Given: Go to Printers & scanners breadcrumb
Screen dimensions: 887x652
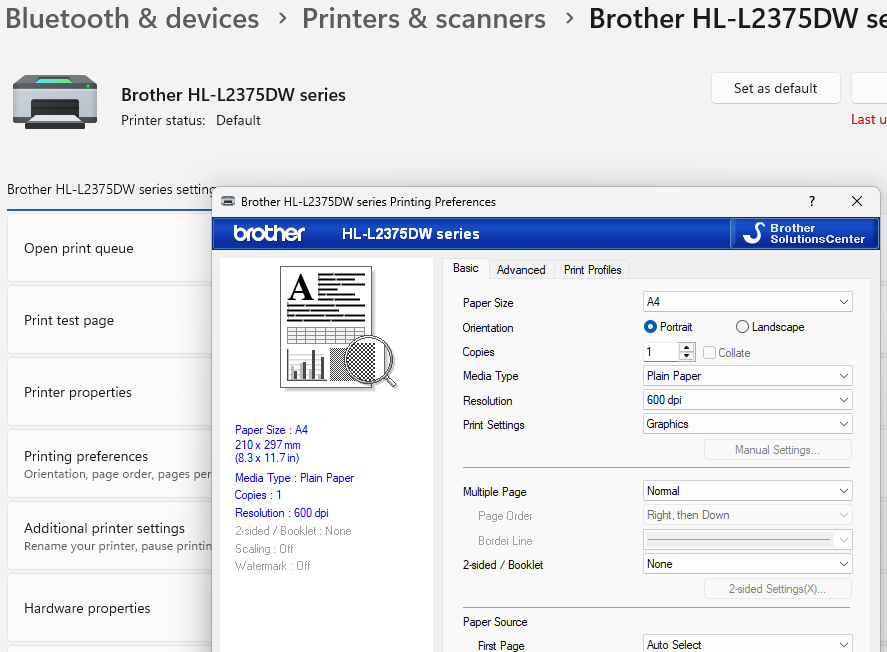Looking at the screenshot, I should pos(424,19).
